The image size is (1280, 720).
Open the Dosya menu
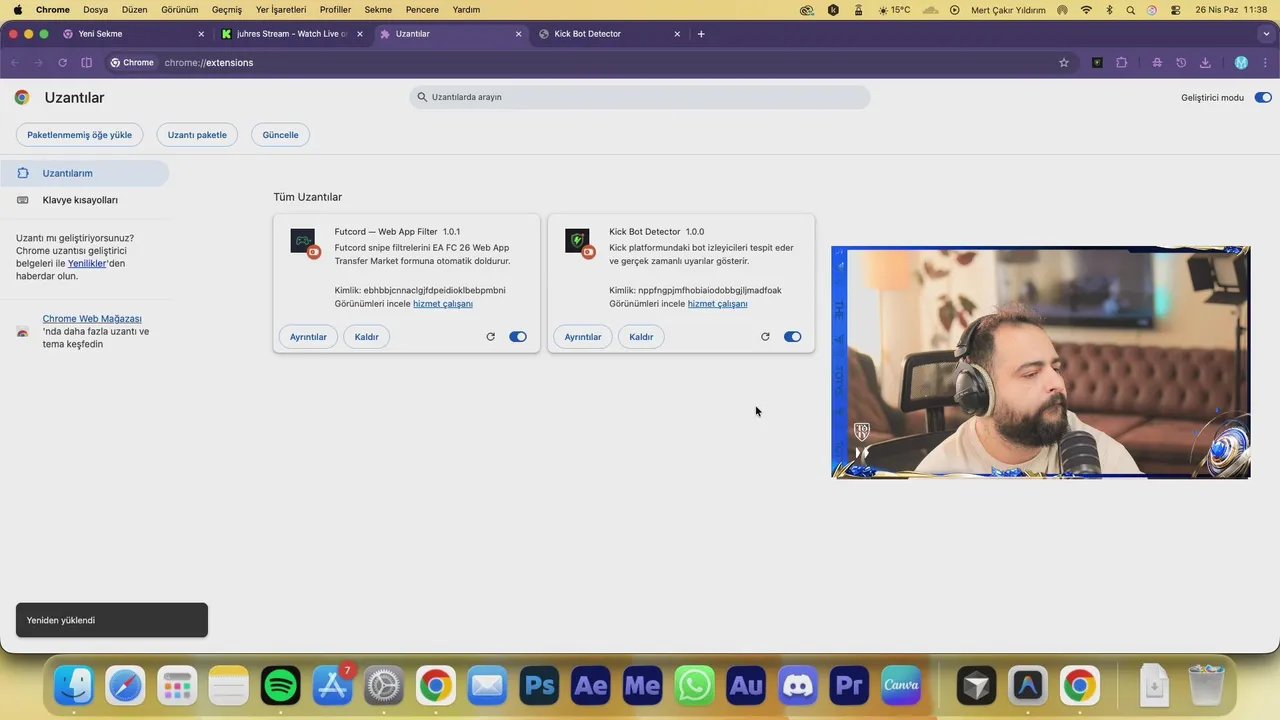click(95, 10)
